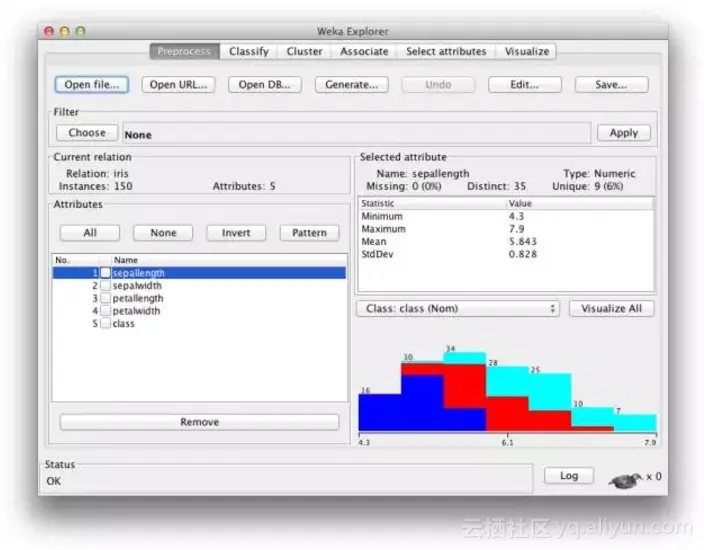Click the StdDev value 0.828
704x550 pixels.
click(523, 254)
